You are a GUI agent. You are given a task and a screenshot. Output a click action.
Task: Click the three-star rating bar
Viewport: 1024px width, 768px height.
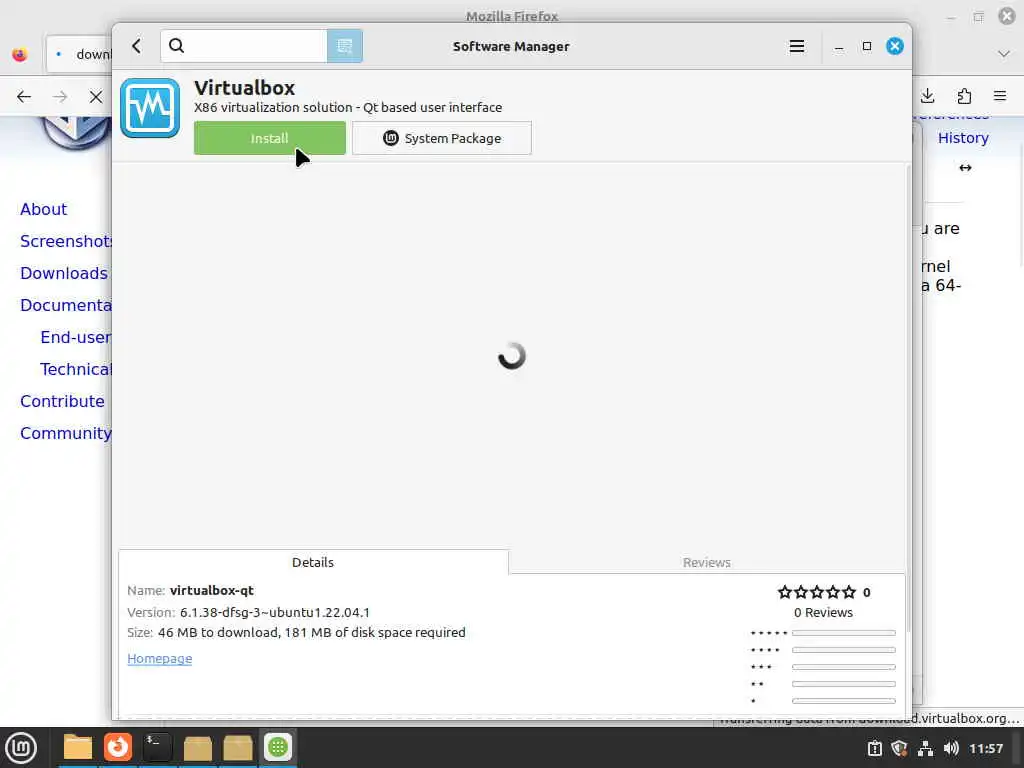[844, 667]
